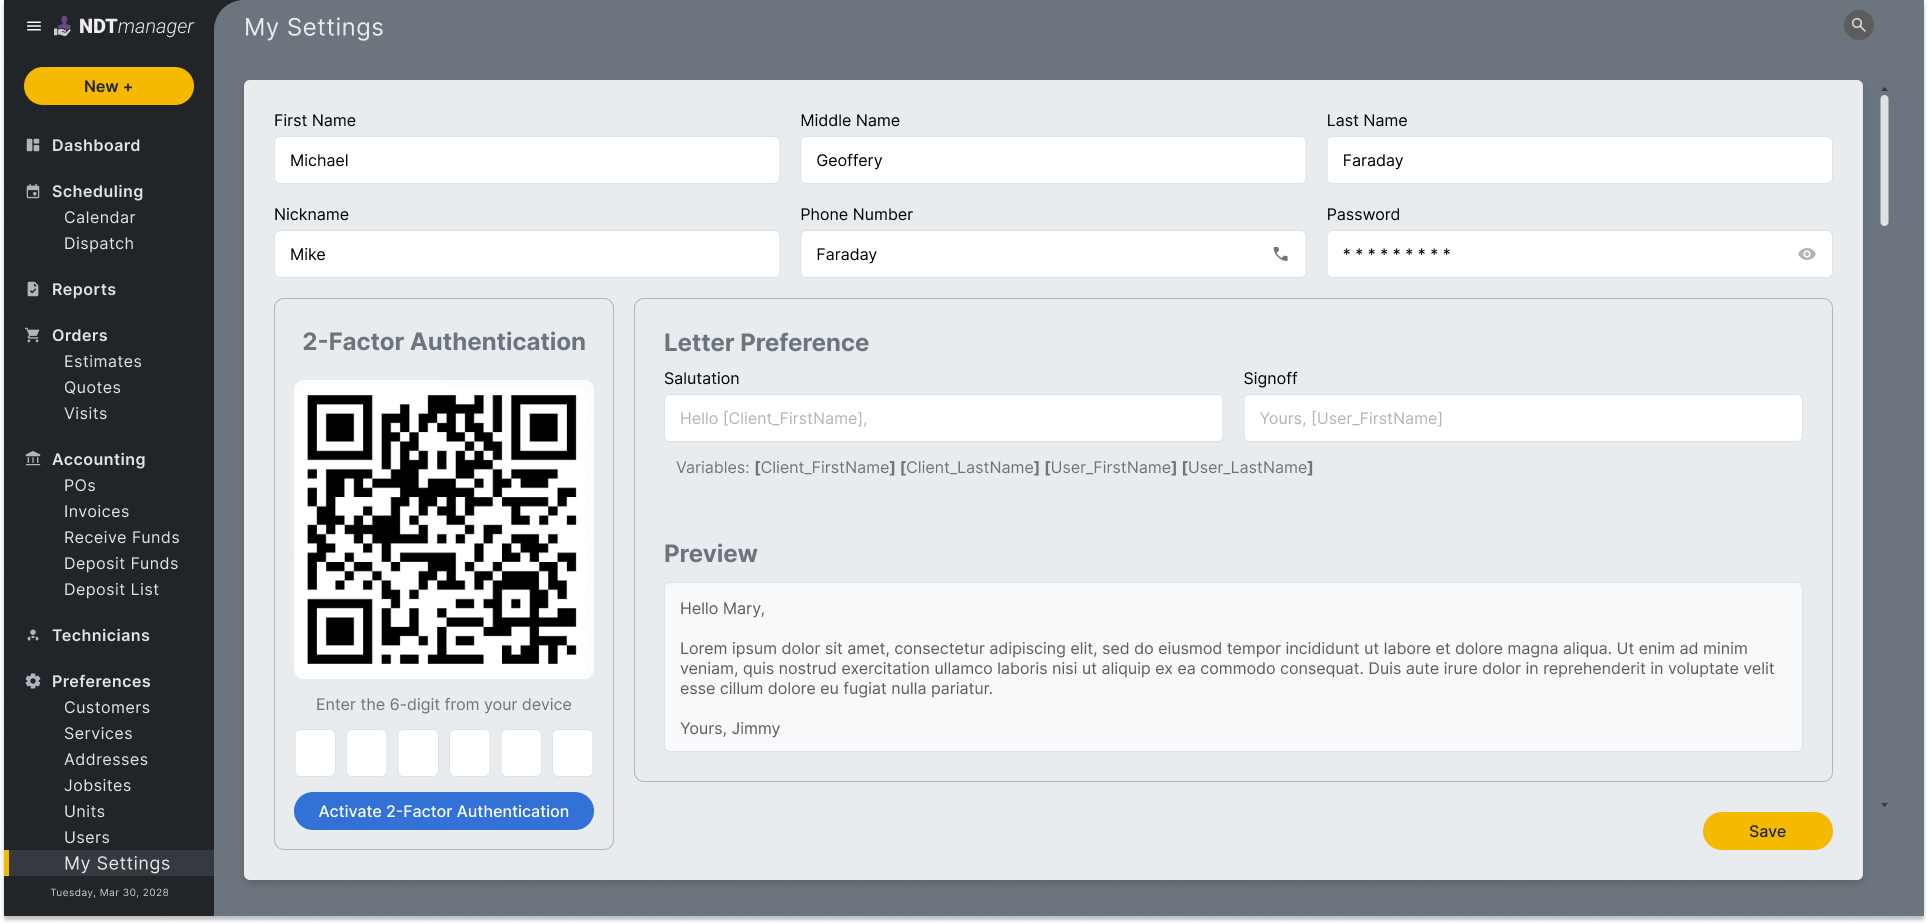The width and height of the screenshot is (1928, 924).
Task: Select Quotes in sidebar
Action: pos(92,387)
